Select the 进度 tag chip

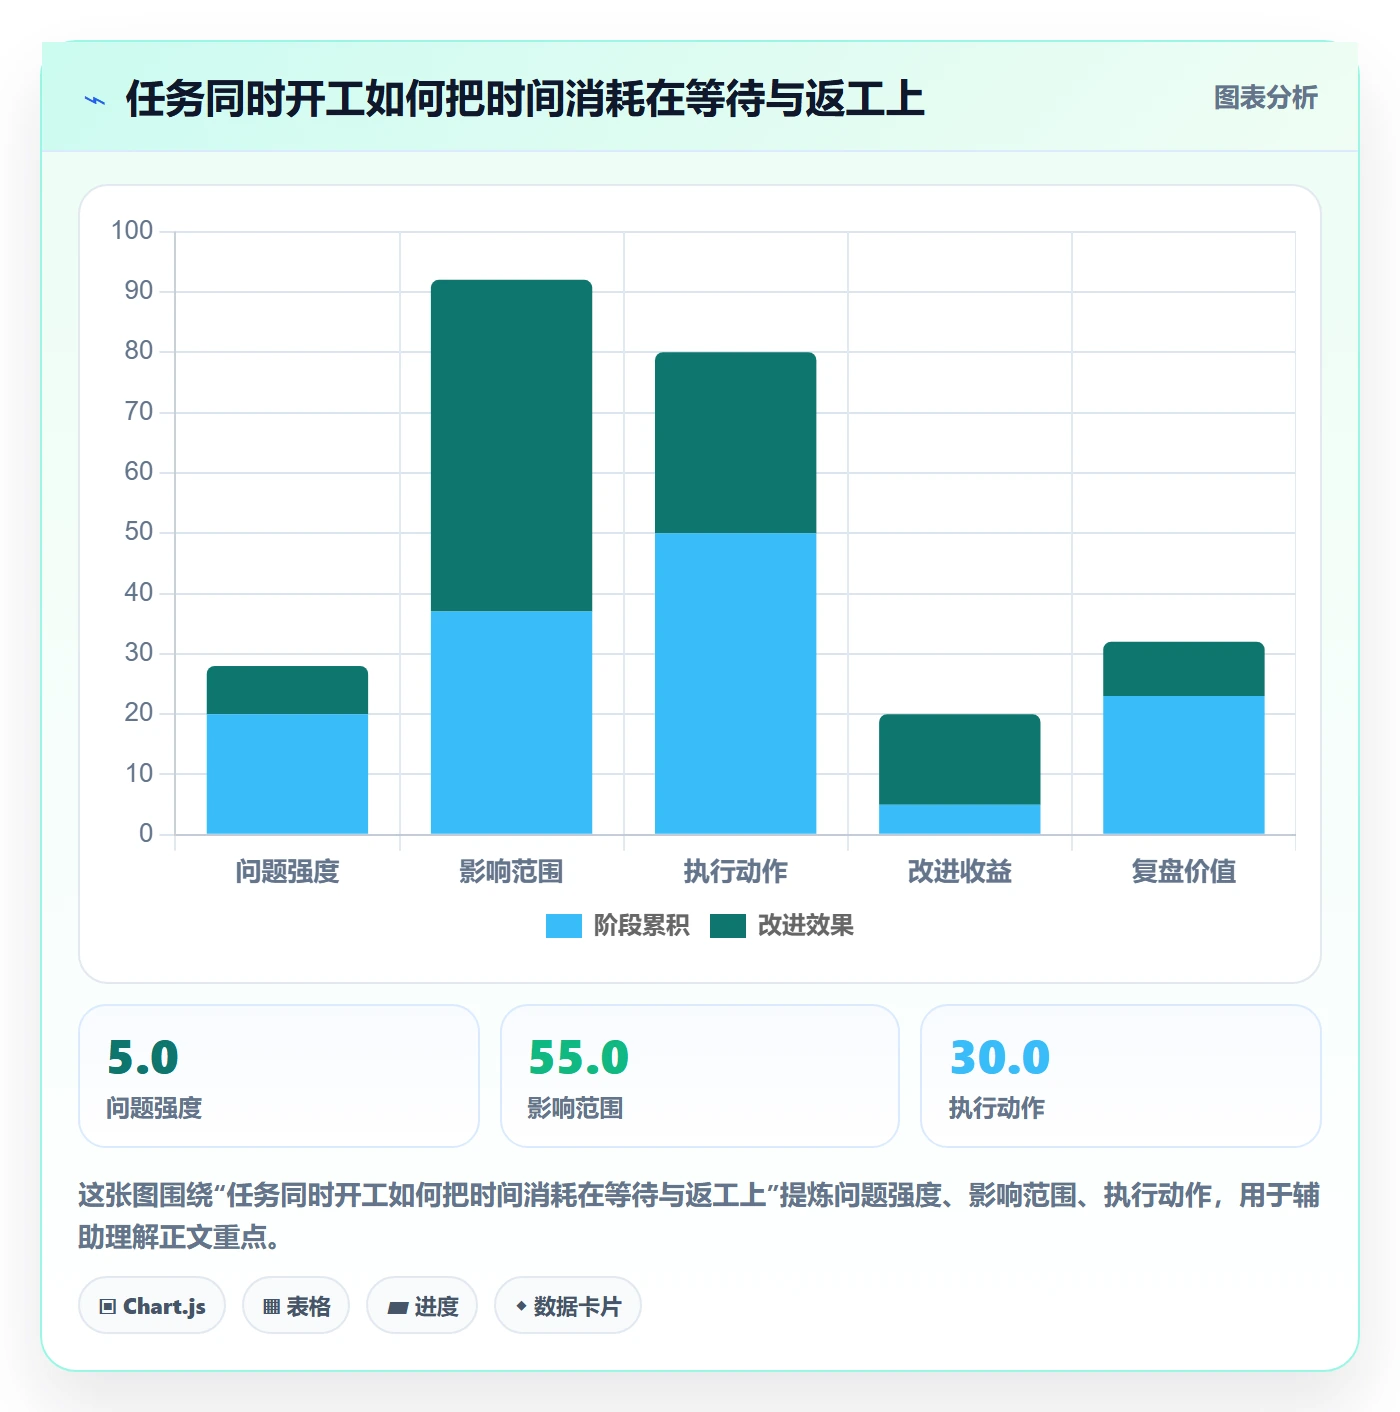422,1306
